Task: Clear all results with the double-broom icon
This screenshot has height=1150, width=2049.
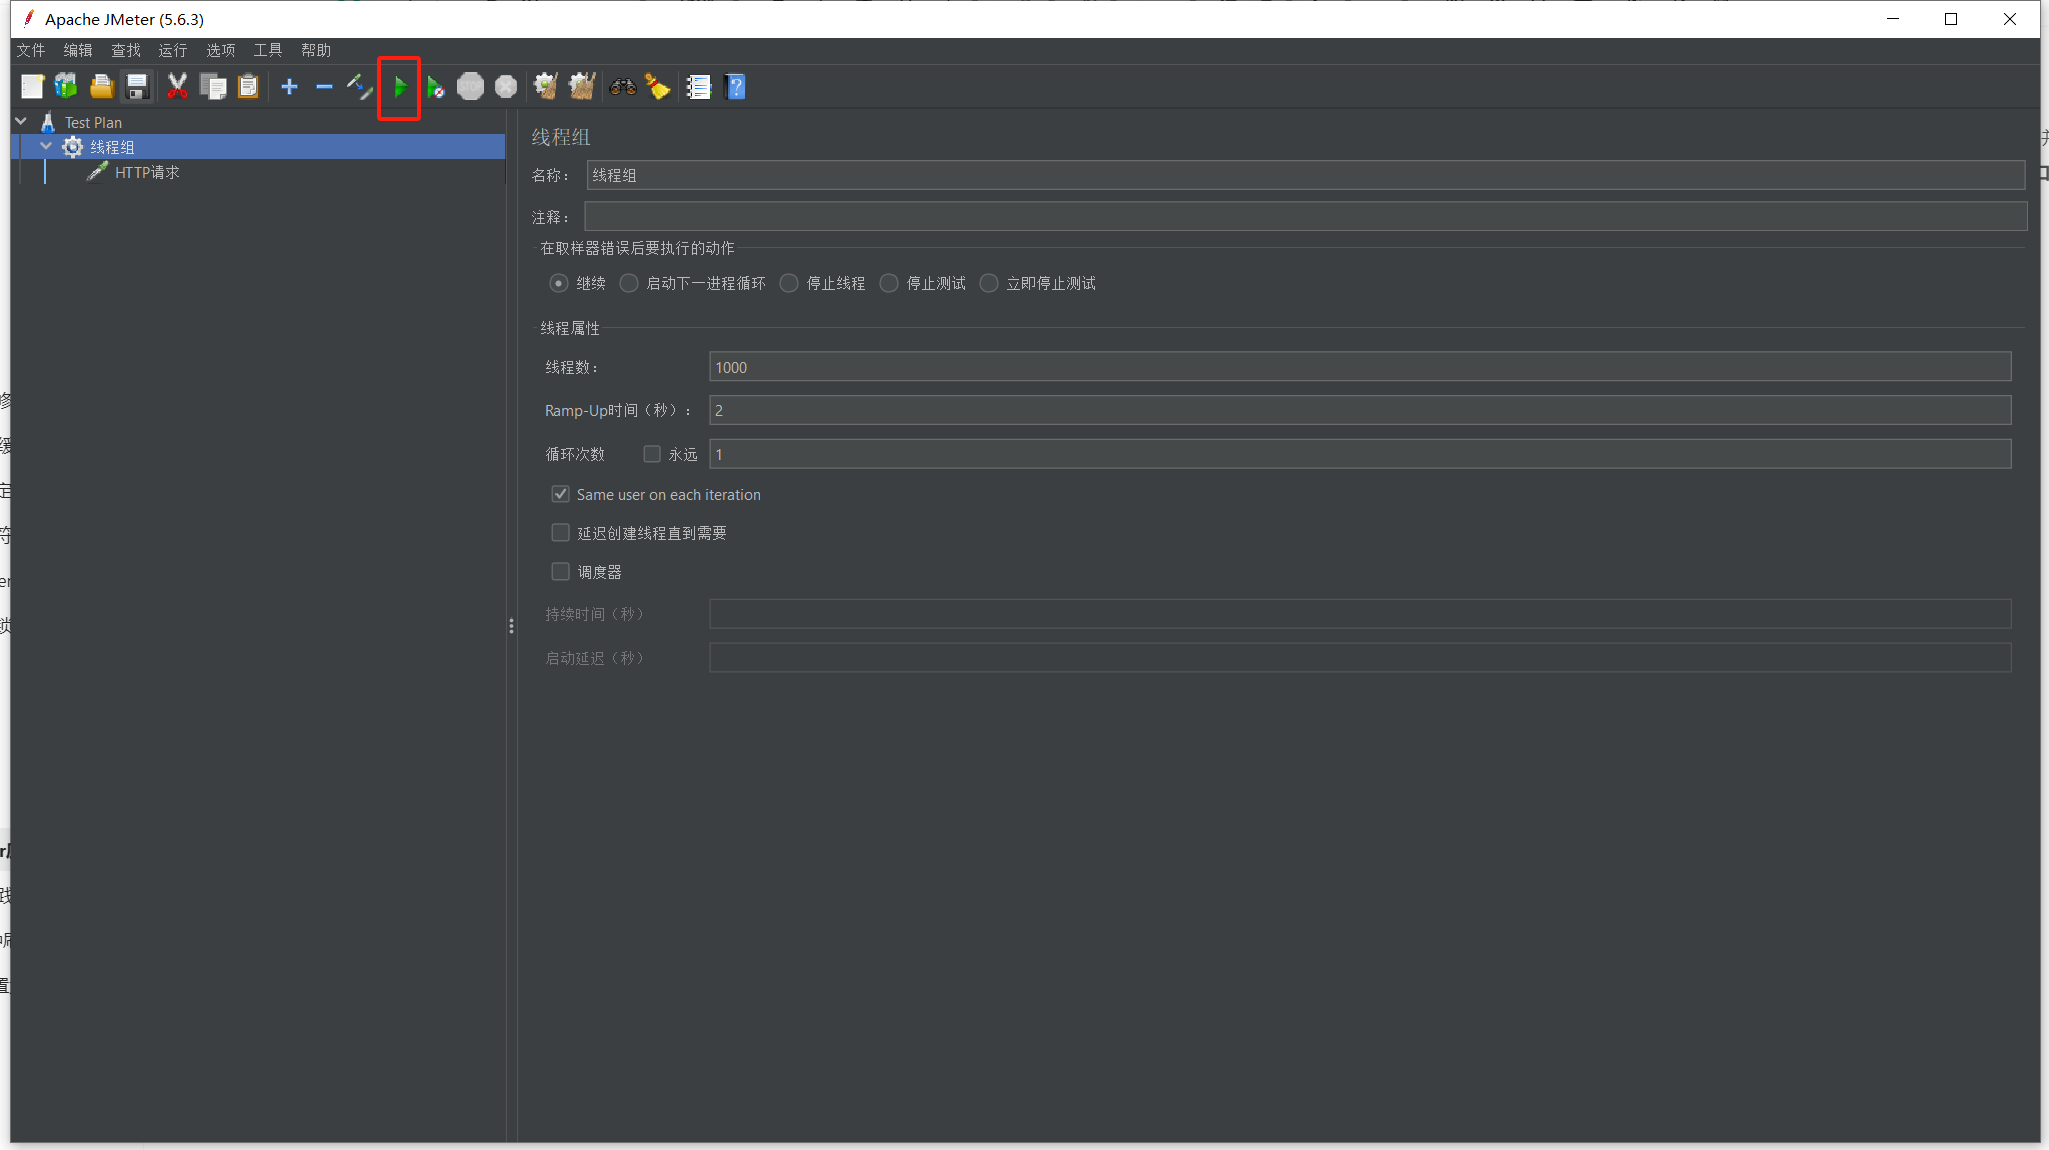Action: [582, 87]
